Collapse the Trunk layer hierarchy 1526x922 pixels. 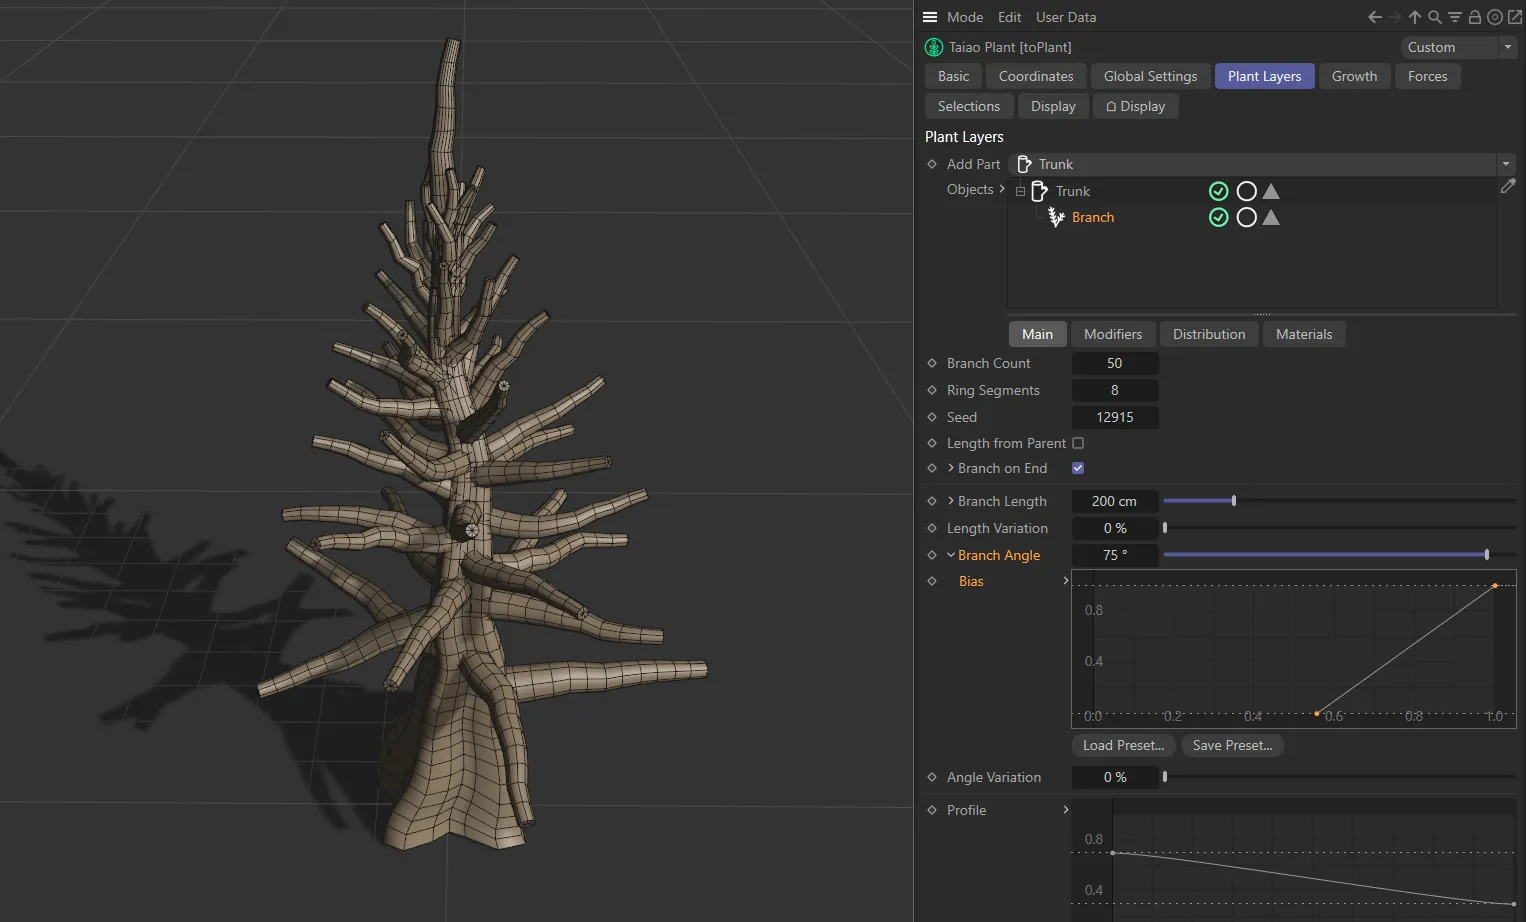[1020, 190]
